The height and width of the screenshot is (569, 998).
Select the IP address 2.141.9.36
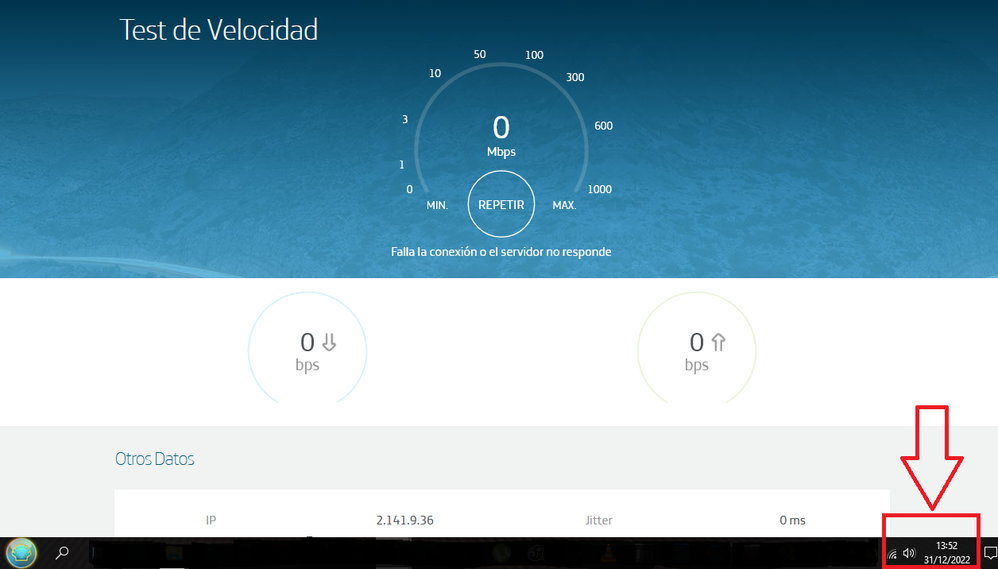coord(405,520)
